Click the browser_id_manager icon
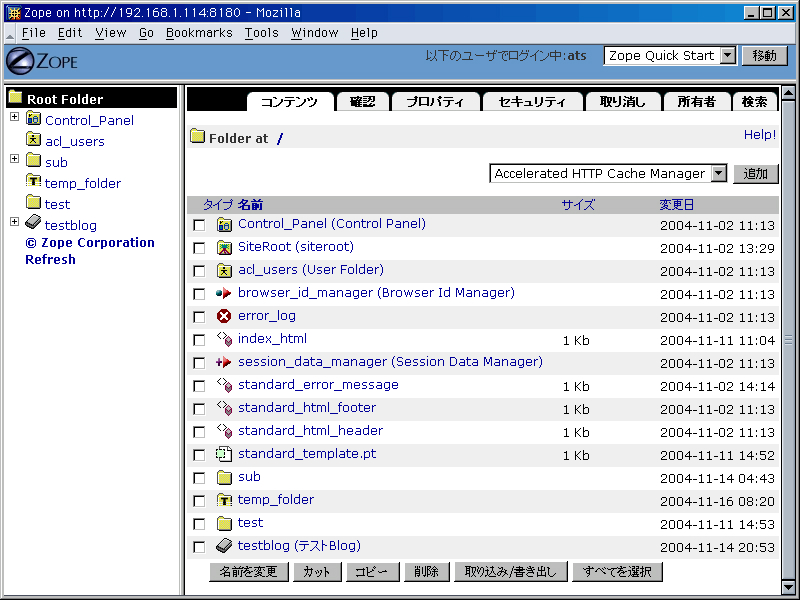This screenshot has width=800, height=600. pyautogui.click(x=223, y=293)
